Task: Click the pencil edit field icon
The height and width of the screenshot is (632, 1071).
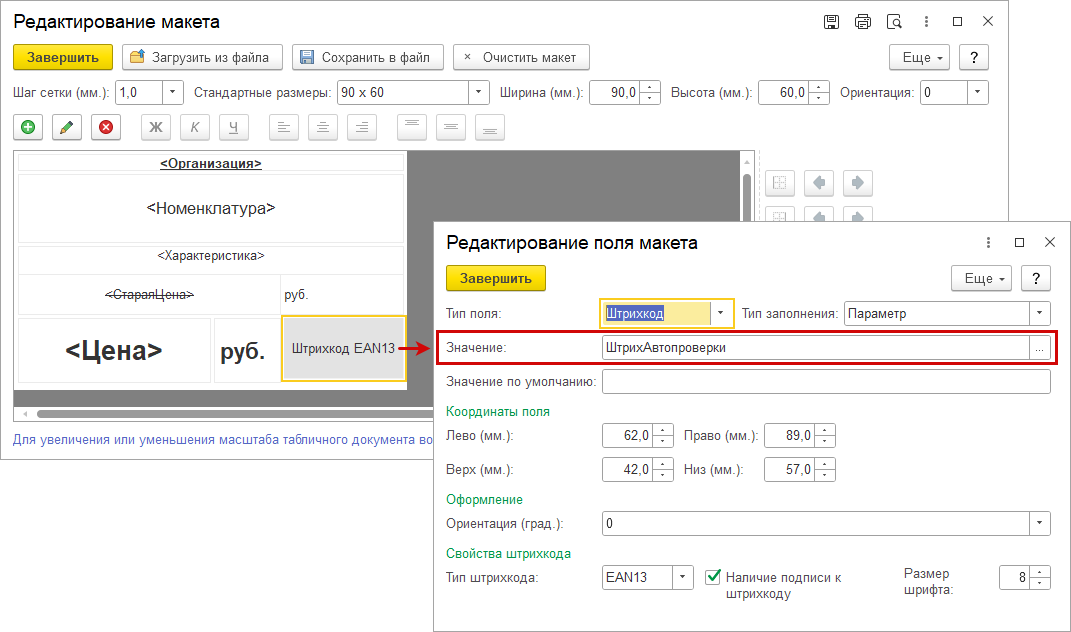Action: pos(67,127)
